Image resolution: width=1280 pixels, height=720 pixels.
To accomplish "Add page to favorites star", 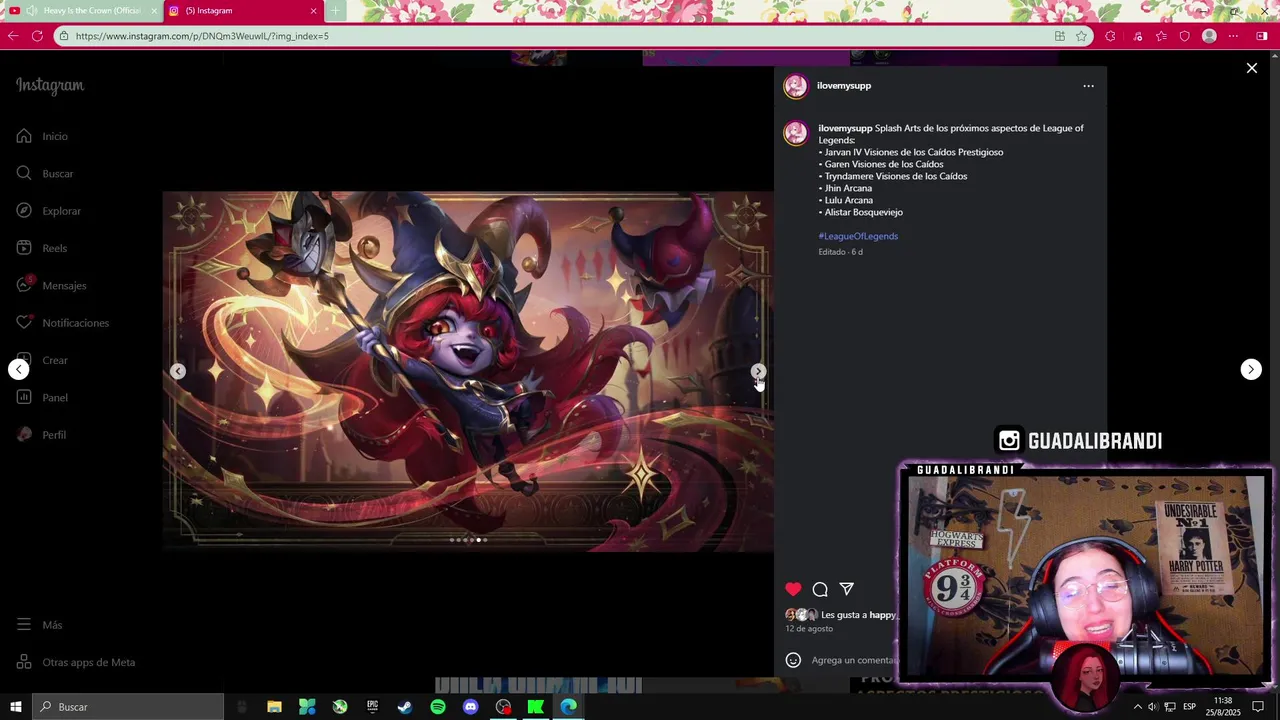I will coord(1081,36).
